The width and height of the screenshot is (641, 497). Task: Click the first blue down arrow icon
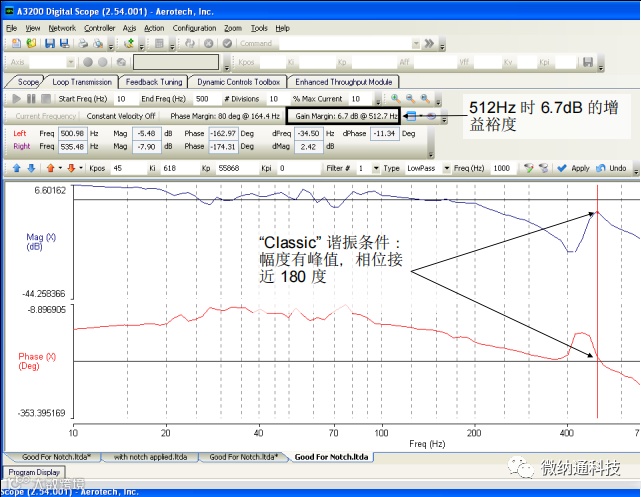point(31,168)
